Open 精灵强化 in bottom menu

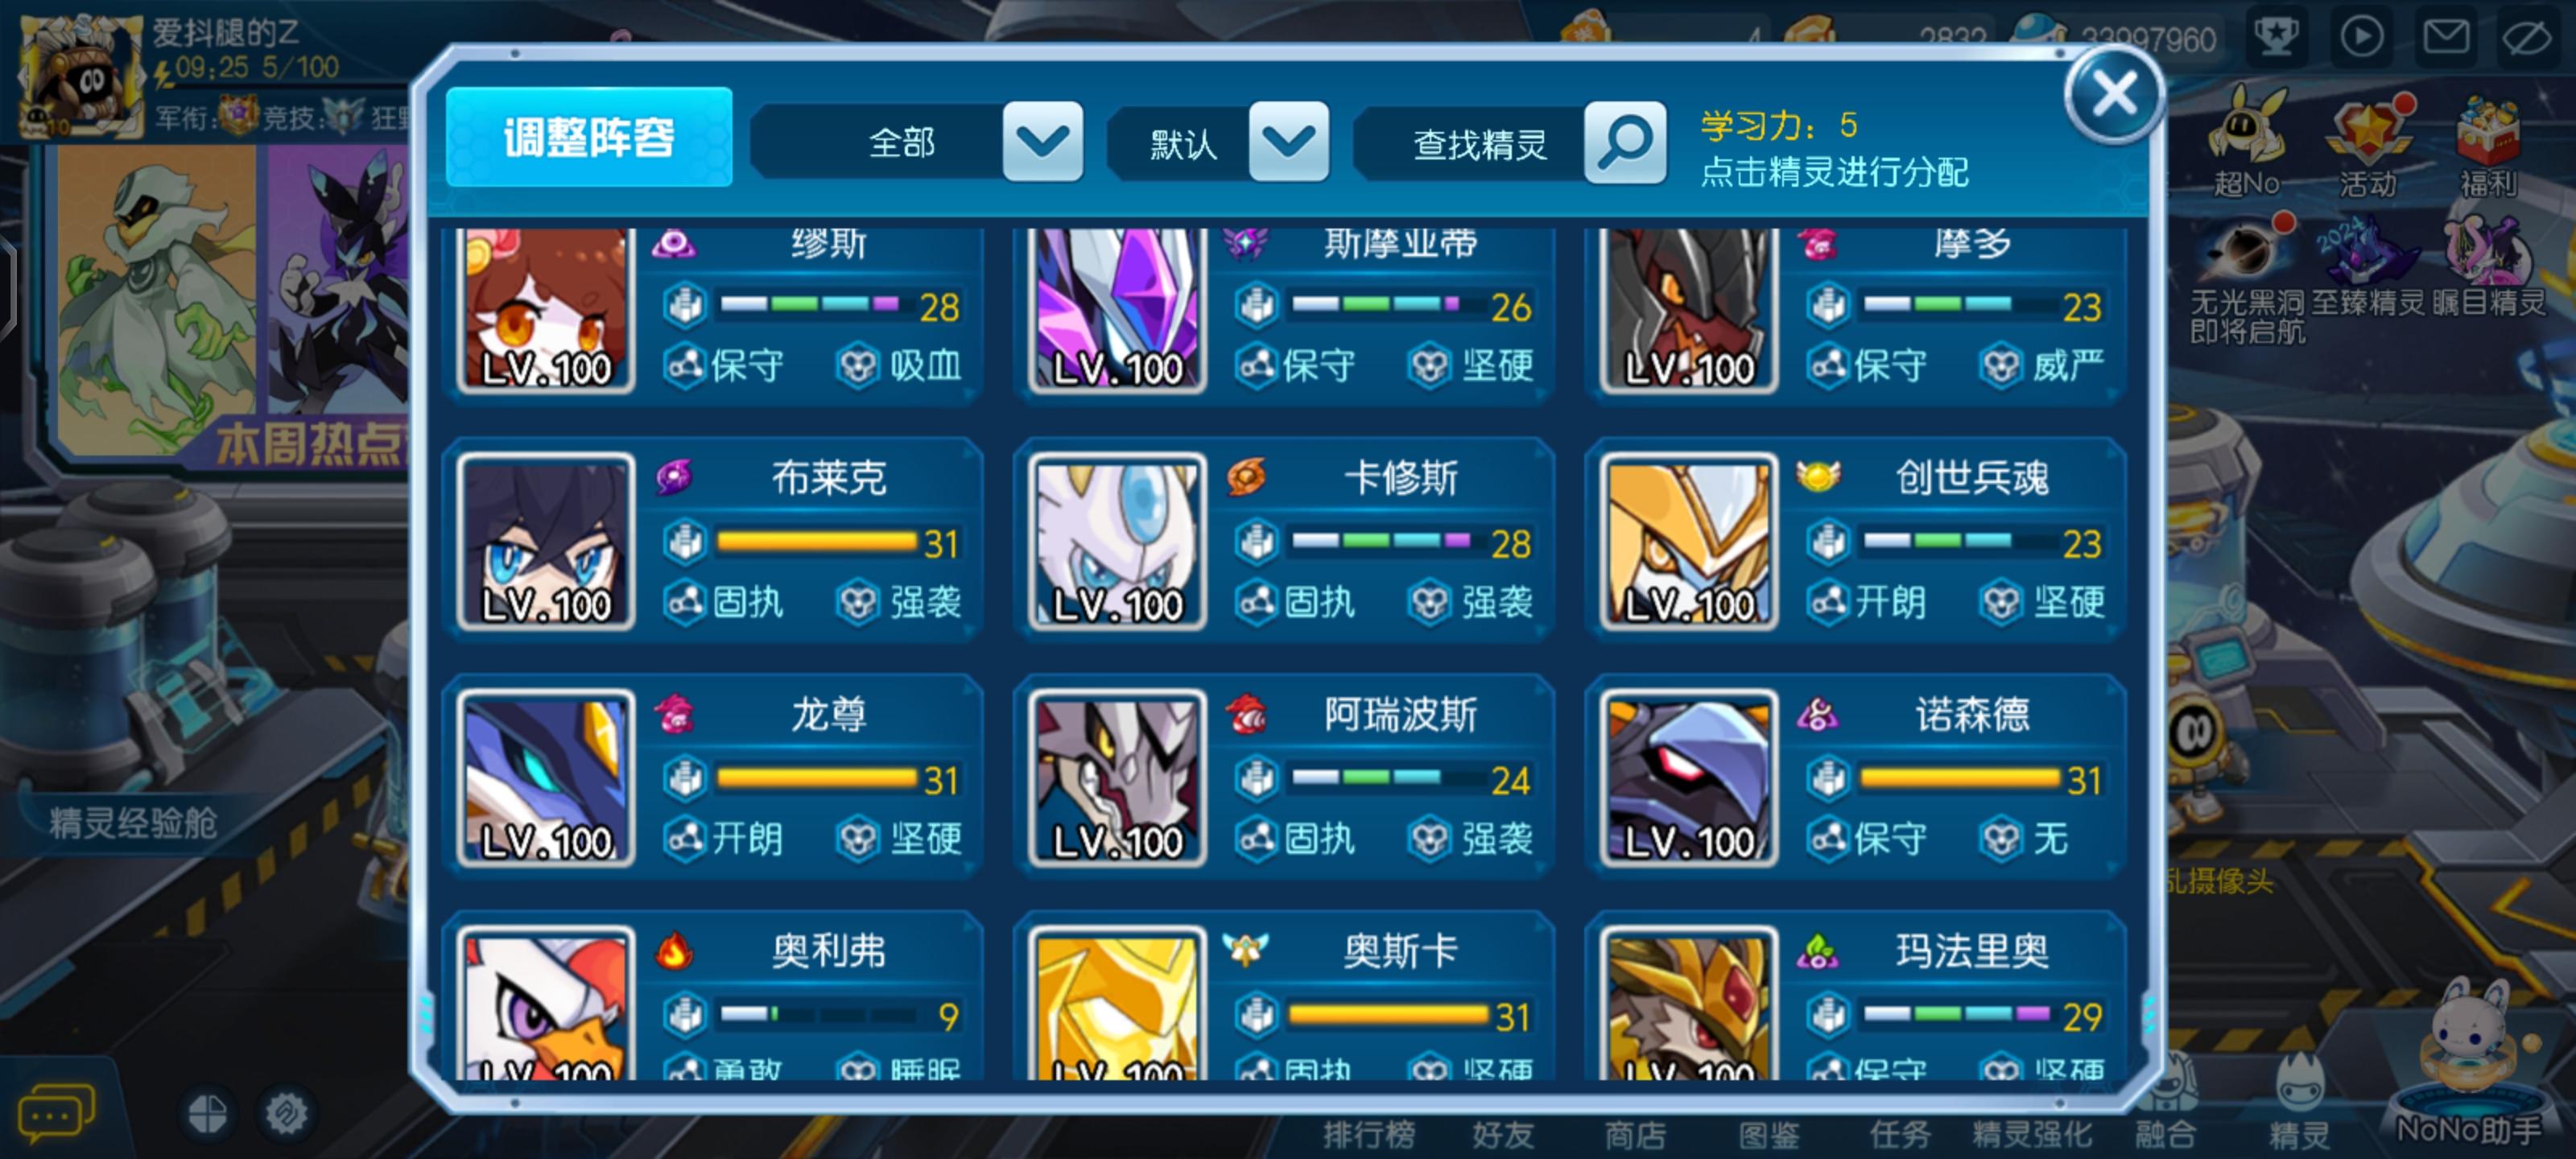(2031, 1134)
